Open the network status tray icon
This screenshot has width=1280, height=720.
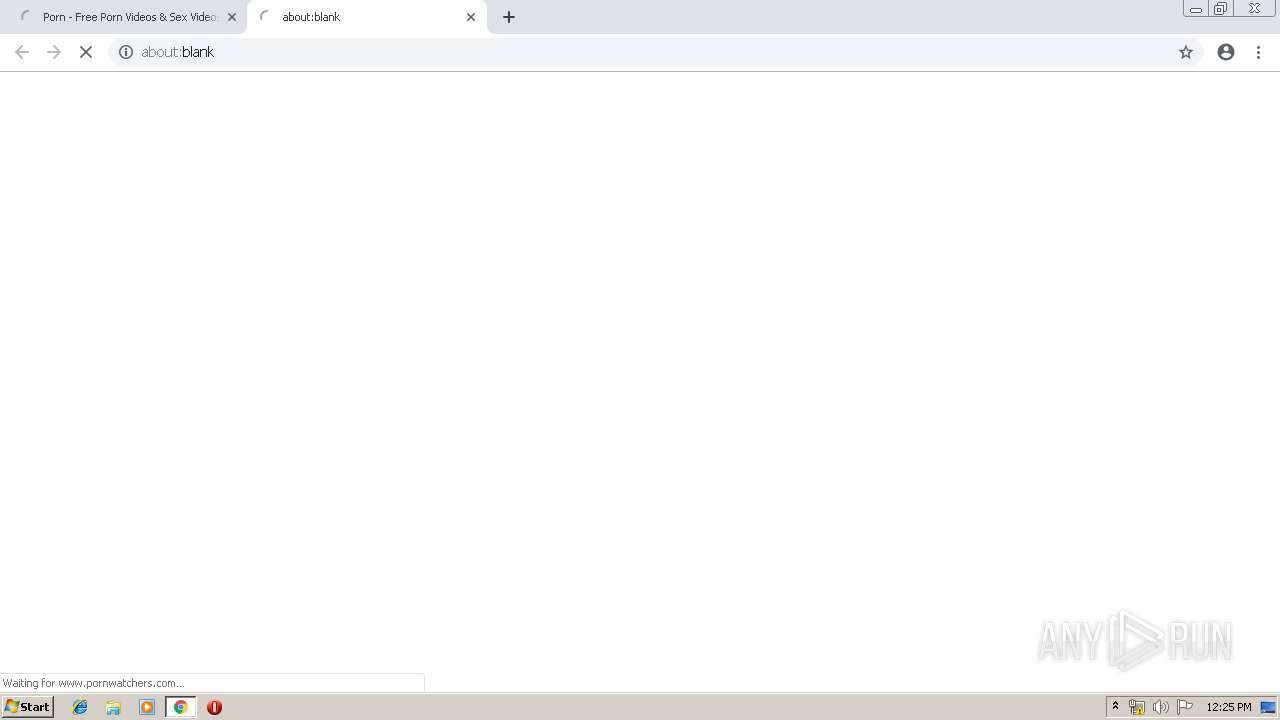pos(1137,707)
